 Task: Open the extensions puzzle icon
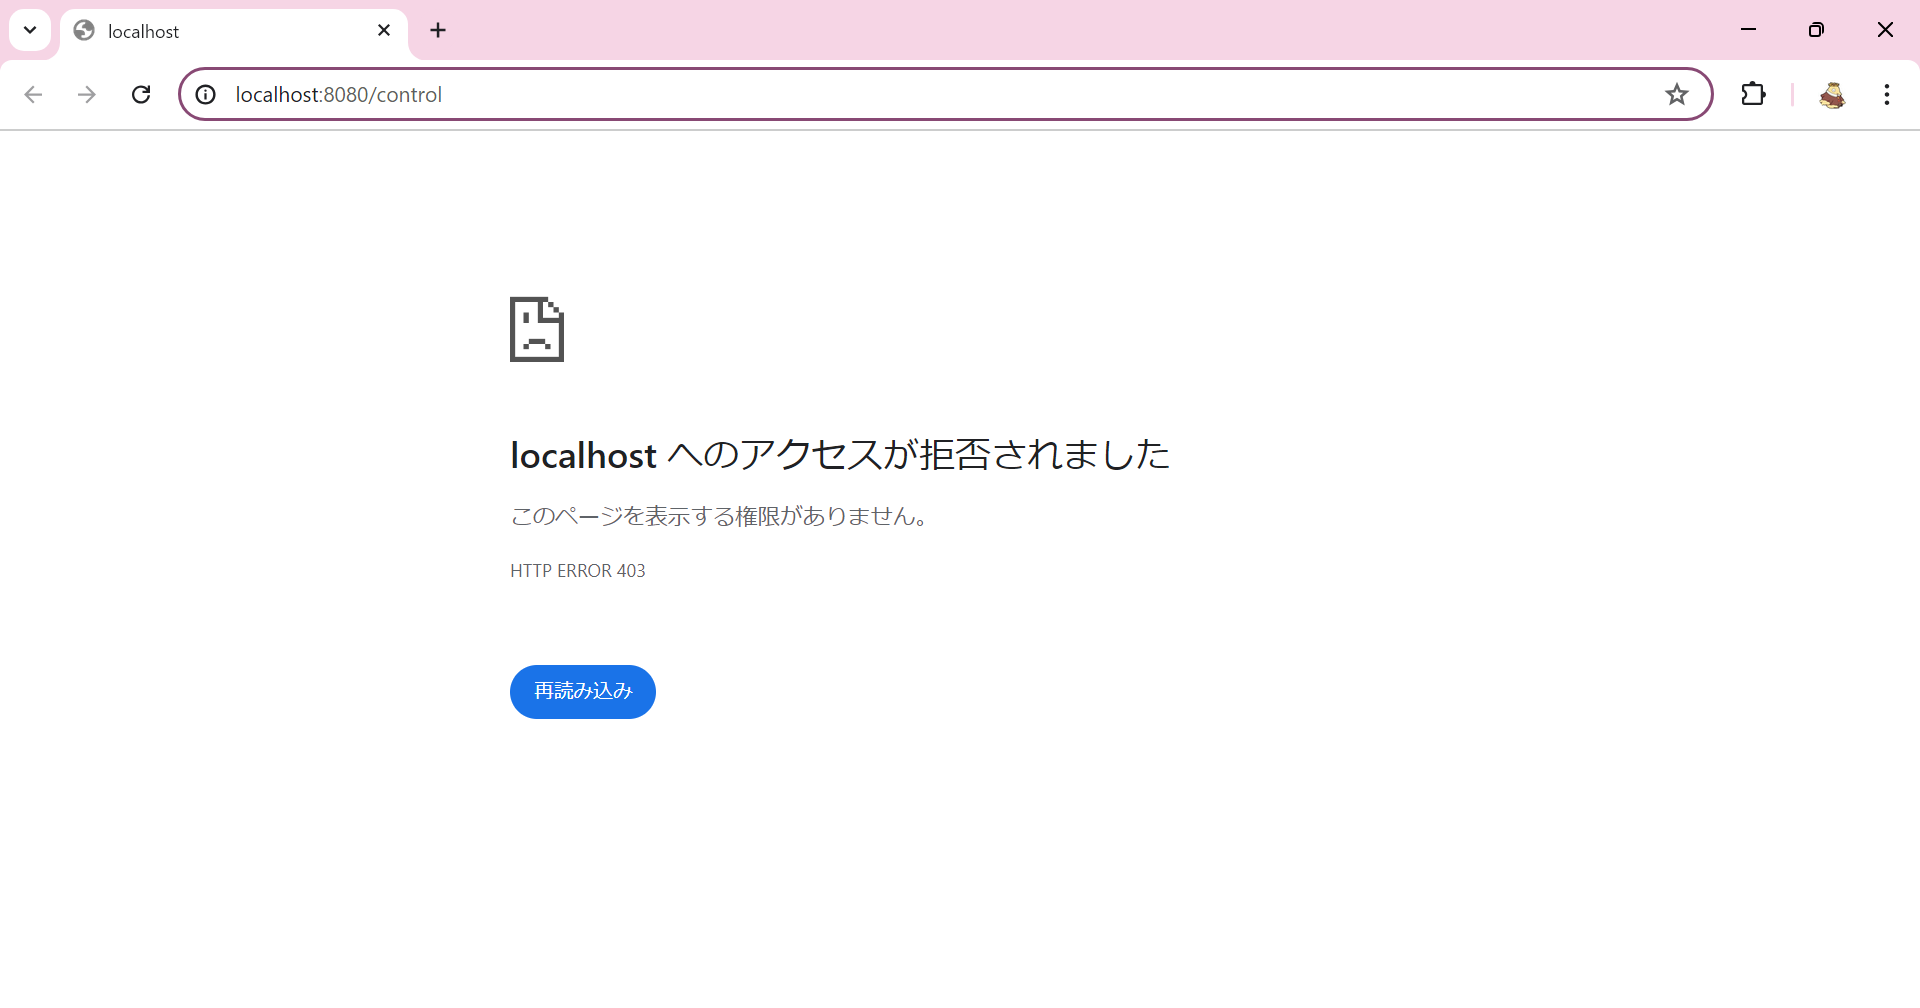point(1753,94)
